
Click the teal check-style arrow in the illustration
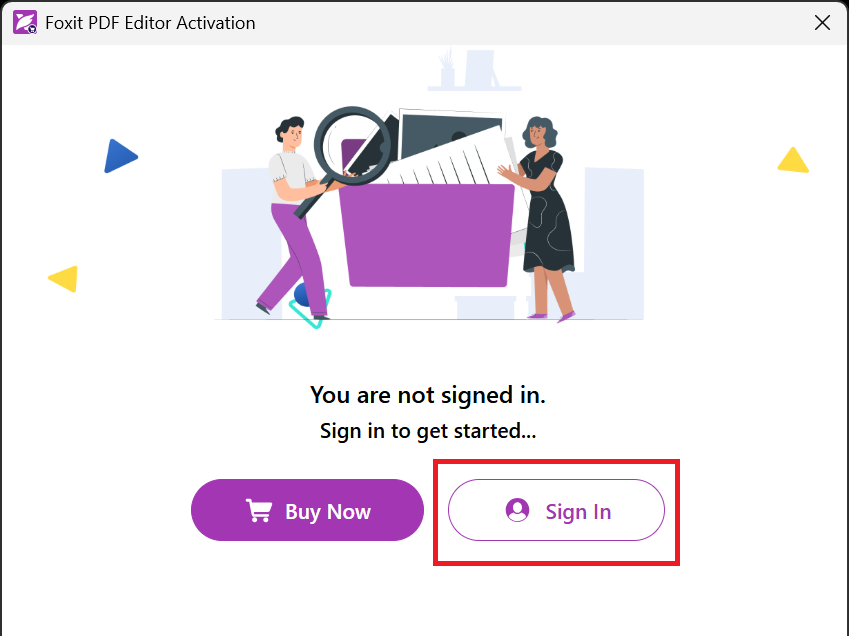(313, 310)
